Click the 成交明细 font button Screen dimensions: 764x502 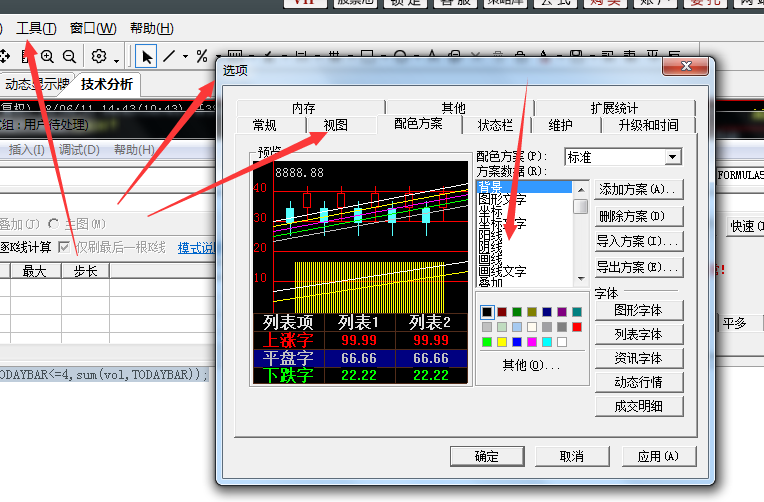639,405
